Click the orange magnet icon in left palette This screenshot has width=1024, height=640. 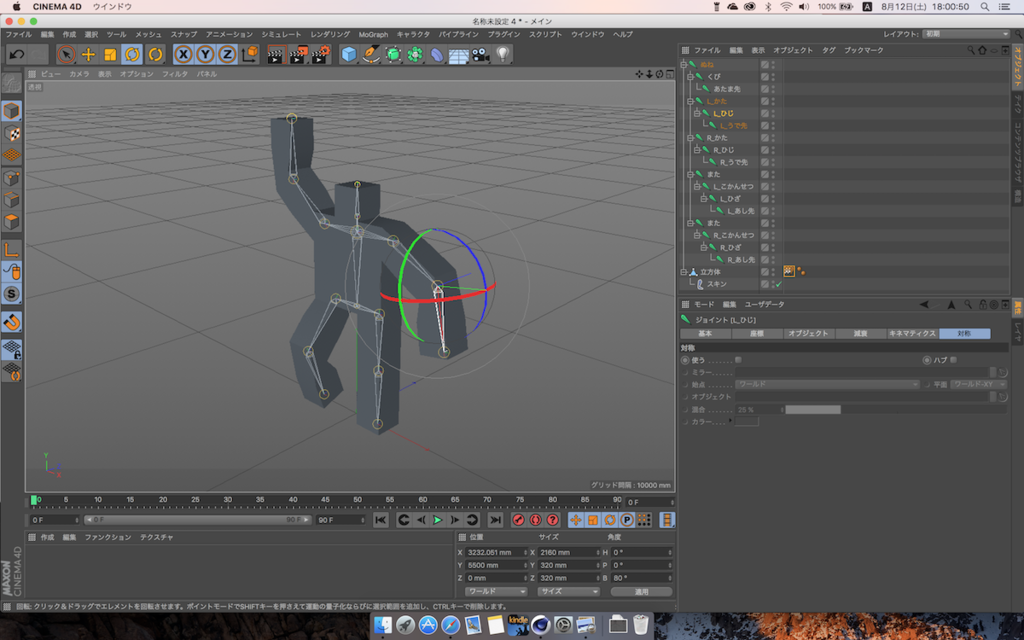[x=12, y=321]
